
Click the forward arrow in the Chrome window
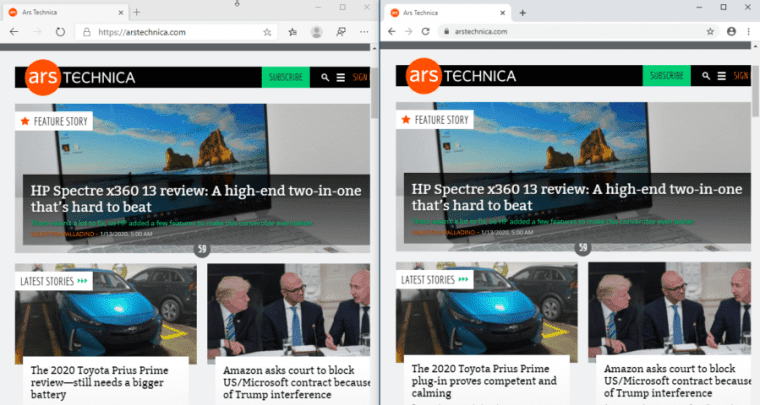[409, 31]
